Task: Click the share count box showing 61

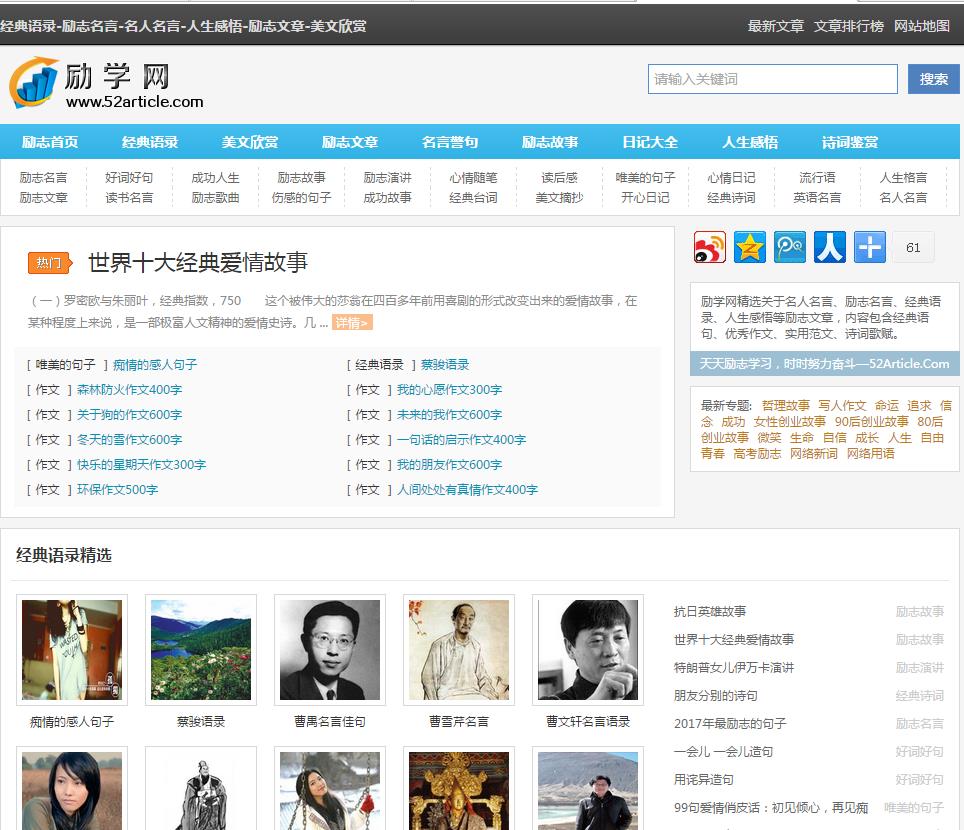Action: pos(913,247)
